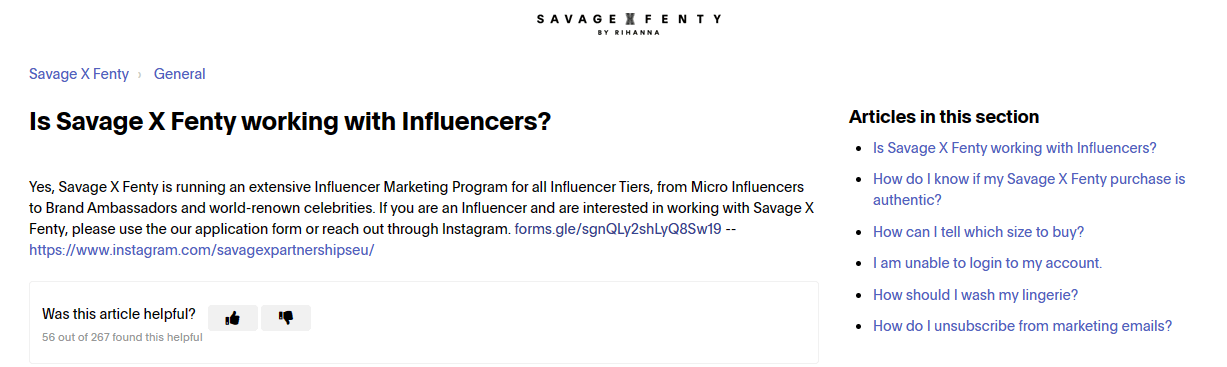The image size is (1227, 367).
Task: Click the main article title heading
Action: click(290, 122)
